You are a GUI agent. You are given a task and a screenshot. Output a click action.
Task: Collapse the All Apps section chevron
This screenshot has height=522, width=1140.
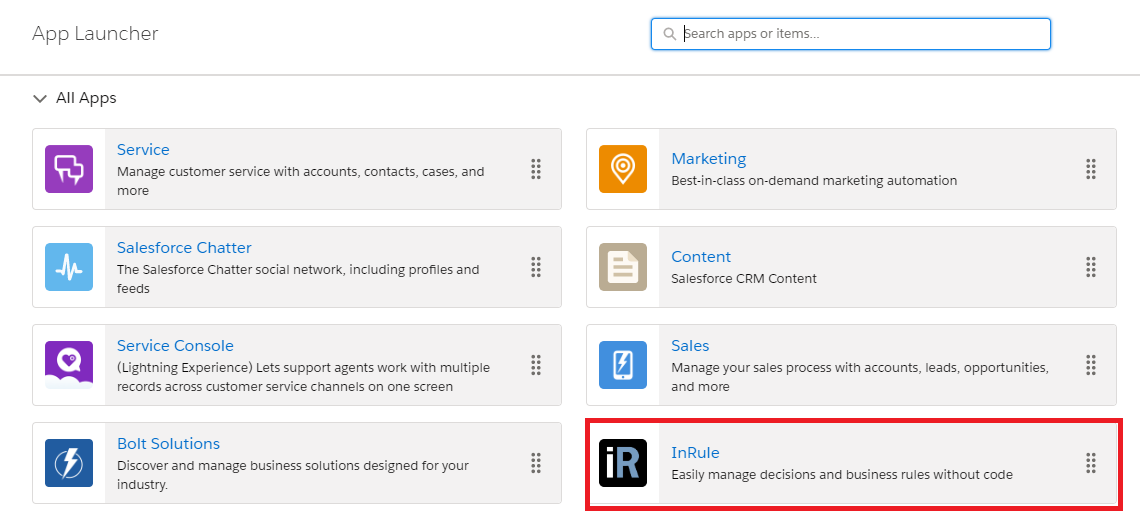click(40, 99)
